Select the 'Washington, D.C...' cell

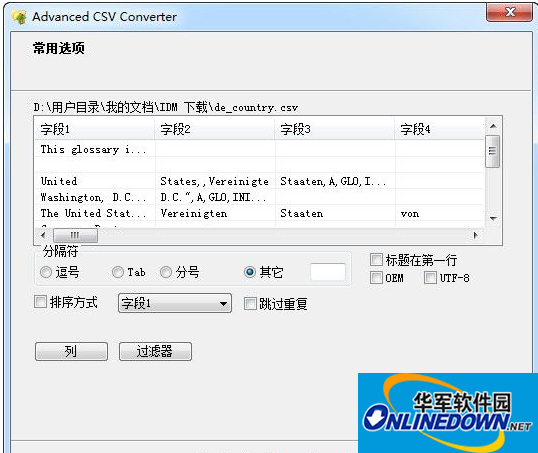95,197
